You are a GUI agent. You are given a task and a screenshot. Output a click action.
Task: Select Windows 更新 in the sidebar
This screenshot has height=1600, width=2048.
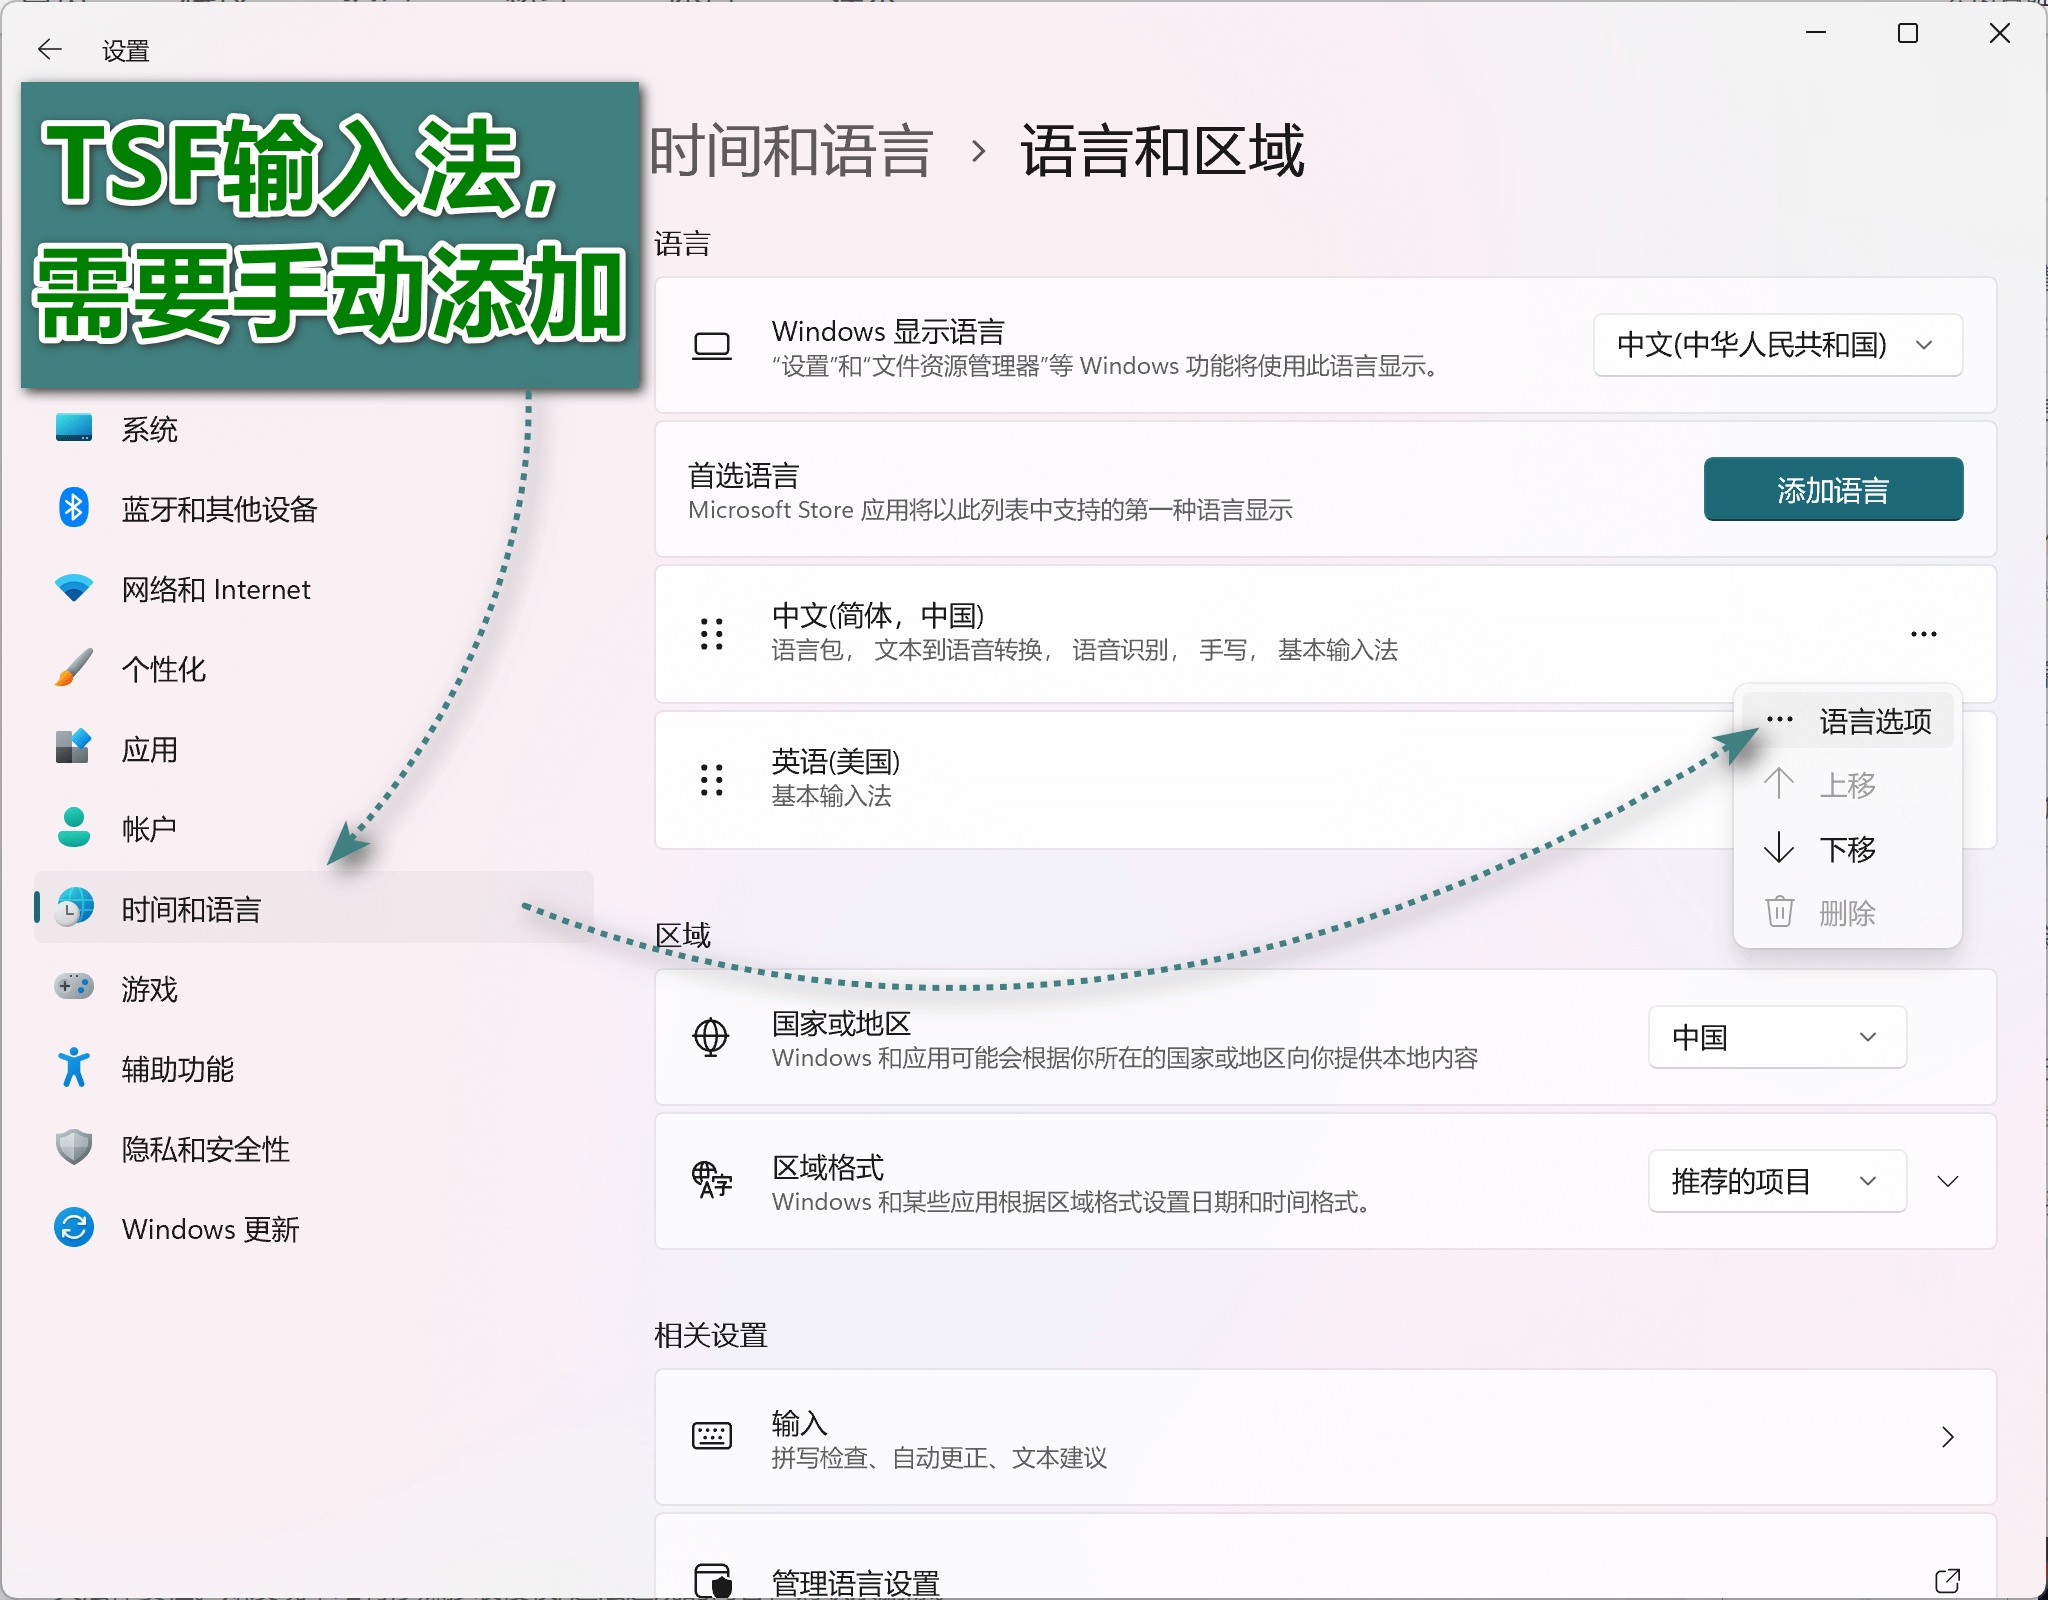314,1229
